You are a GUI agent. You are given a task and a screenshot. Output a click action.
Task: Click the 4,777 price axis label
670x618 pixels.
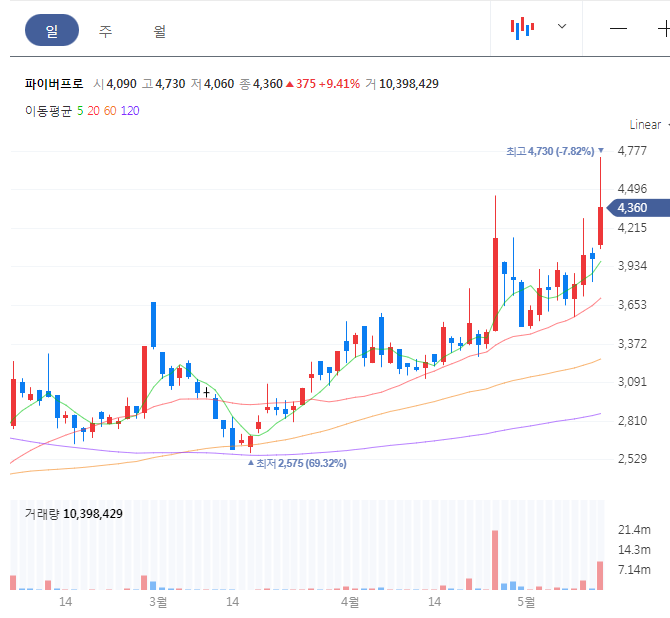click(x=632, y=151)
